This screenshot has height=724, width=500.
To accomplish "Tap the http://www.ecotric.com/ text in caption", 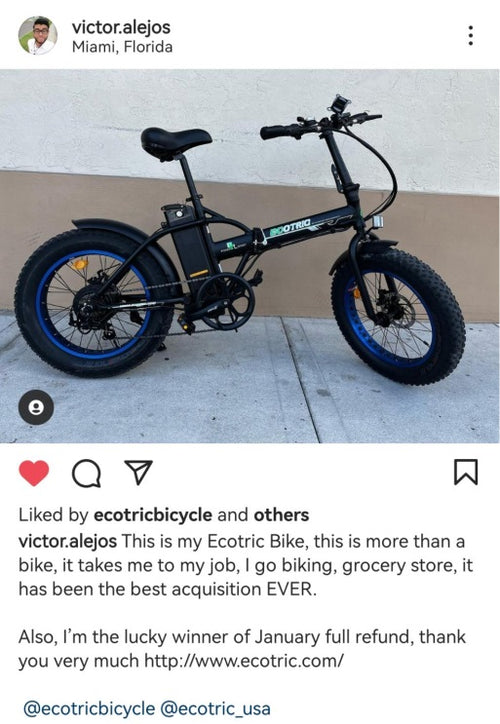I will point(244,661).
